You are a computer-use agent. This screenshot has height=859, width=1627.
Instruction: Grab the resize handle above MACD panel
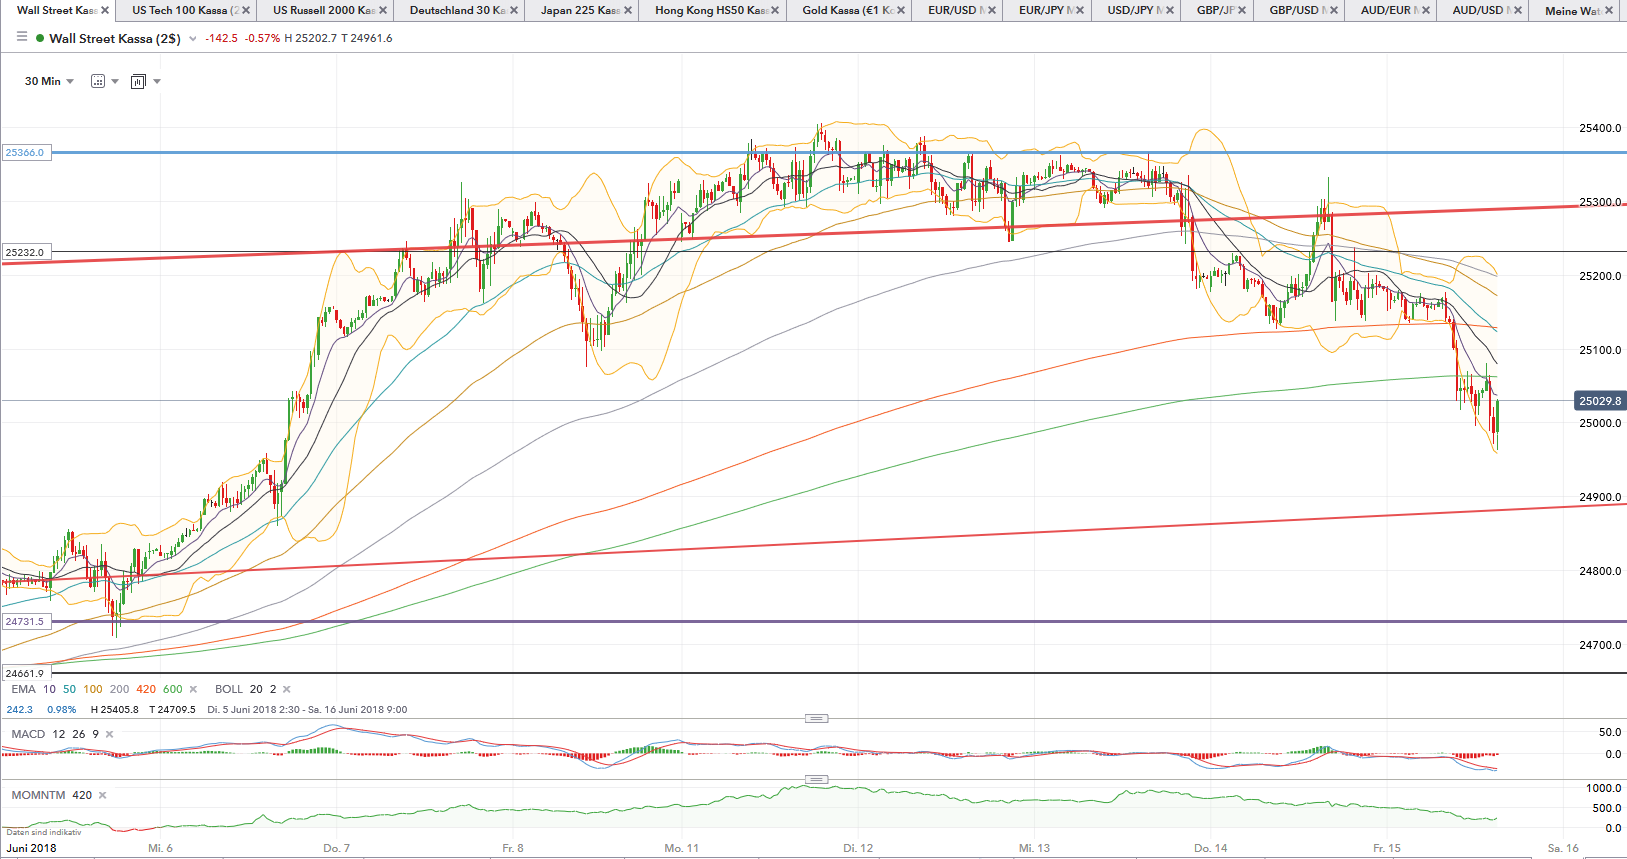(x=816, y=718)
